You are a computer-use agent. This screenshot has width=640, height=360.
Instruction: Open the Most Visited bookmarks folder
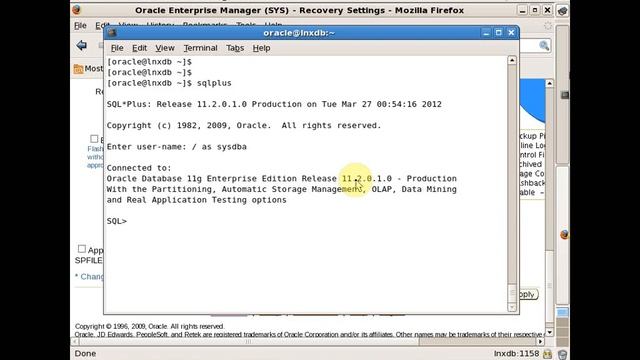point(88,69)
